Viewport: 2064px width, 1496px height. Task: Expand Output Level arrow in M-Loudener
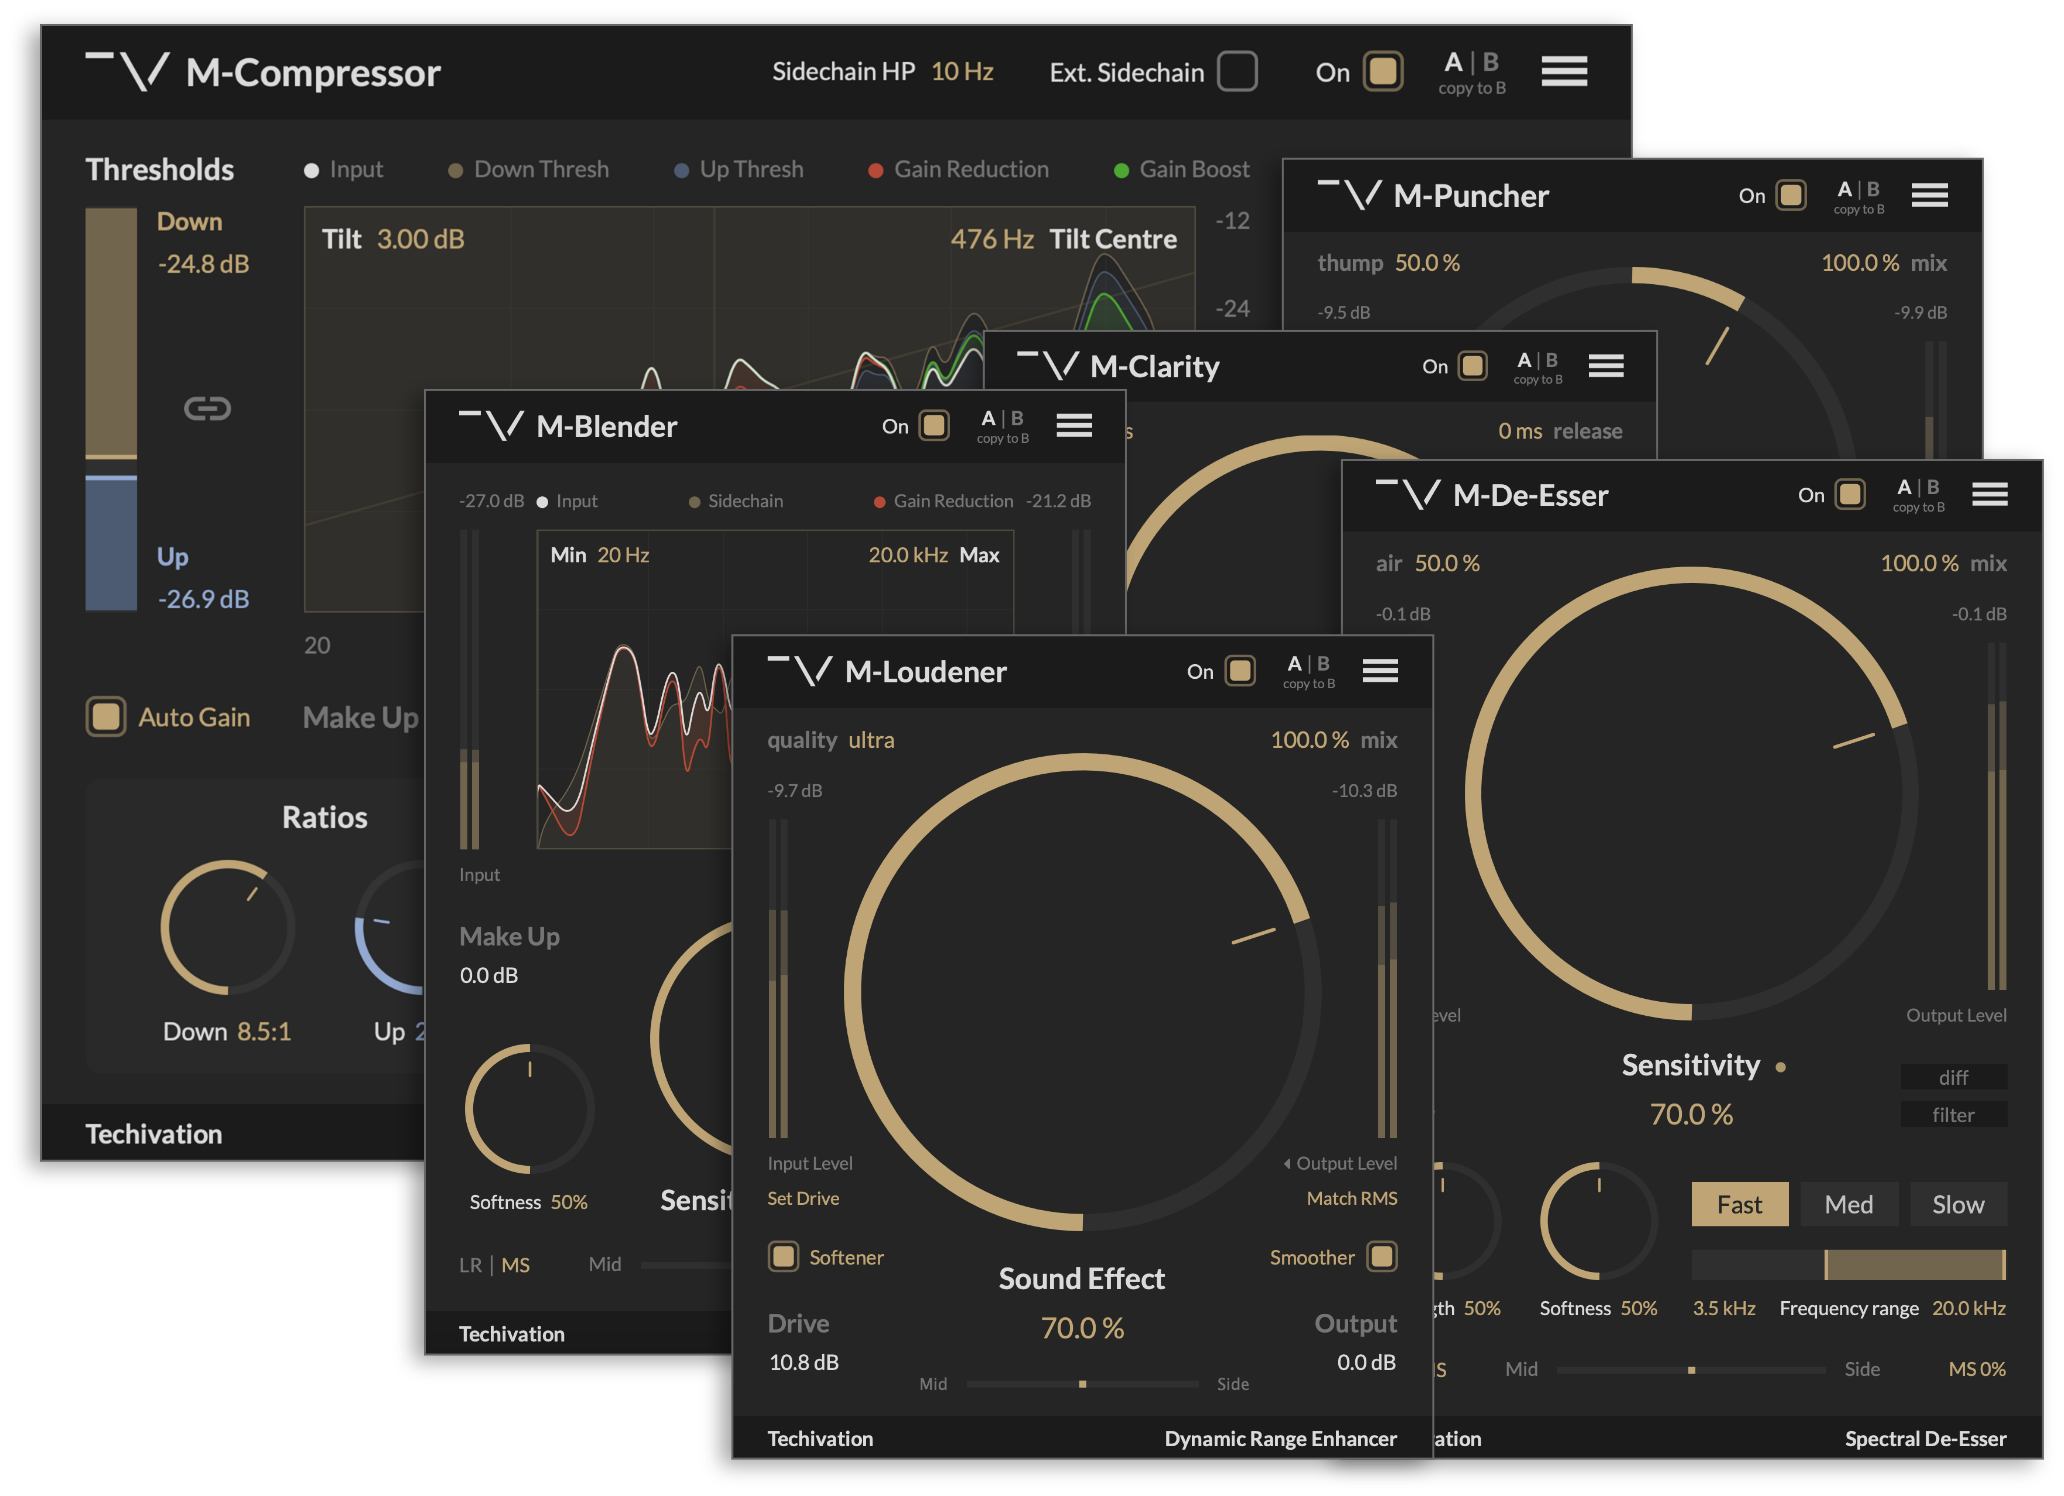pyautogui.click(x=1287, y=1163)
